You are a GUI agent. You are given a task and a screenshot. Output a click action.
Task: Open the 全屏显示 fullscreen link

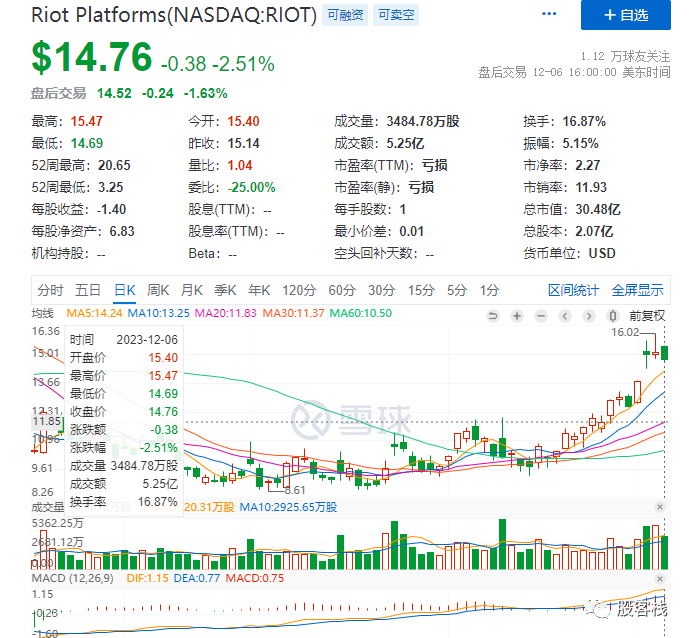click(x=638, y=290)
